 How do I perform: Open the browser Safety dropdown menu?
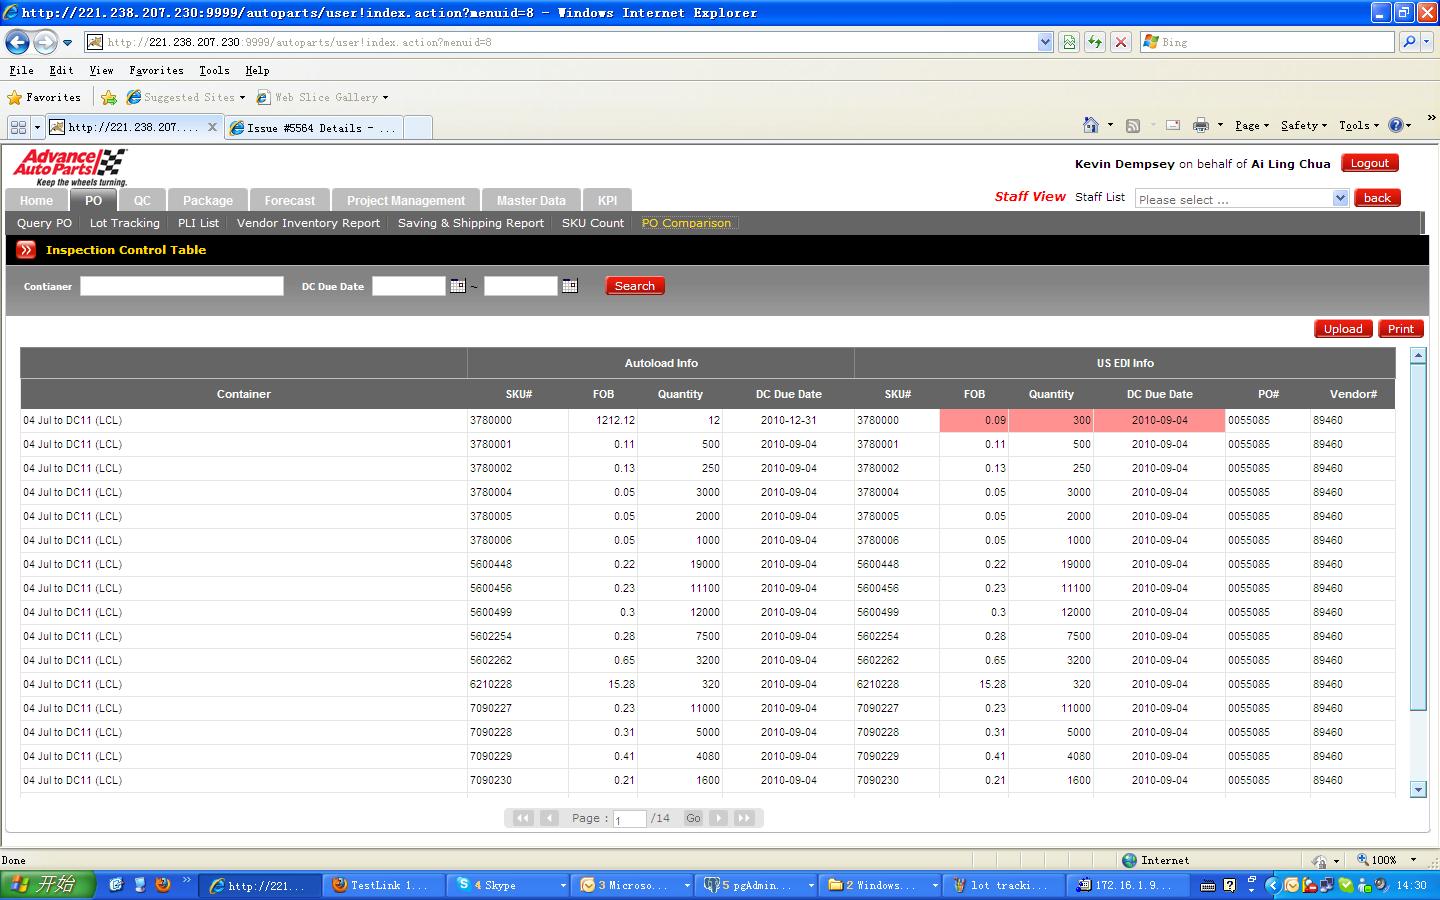coord(1303,125)
